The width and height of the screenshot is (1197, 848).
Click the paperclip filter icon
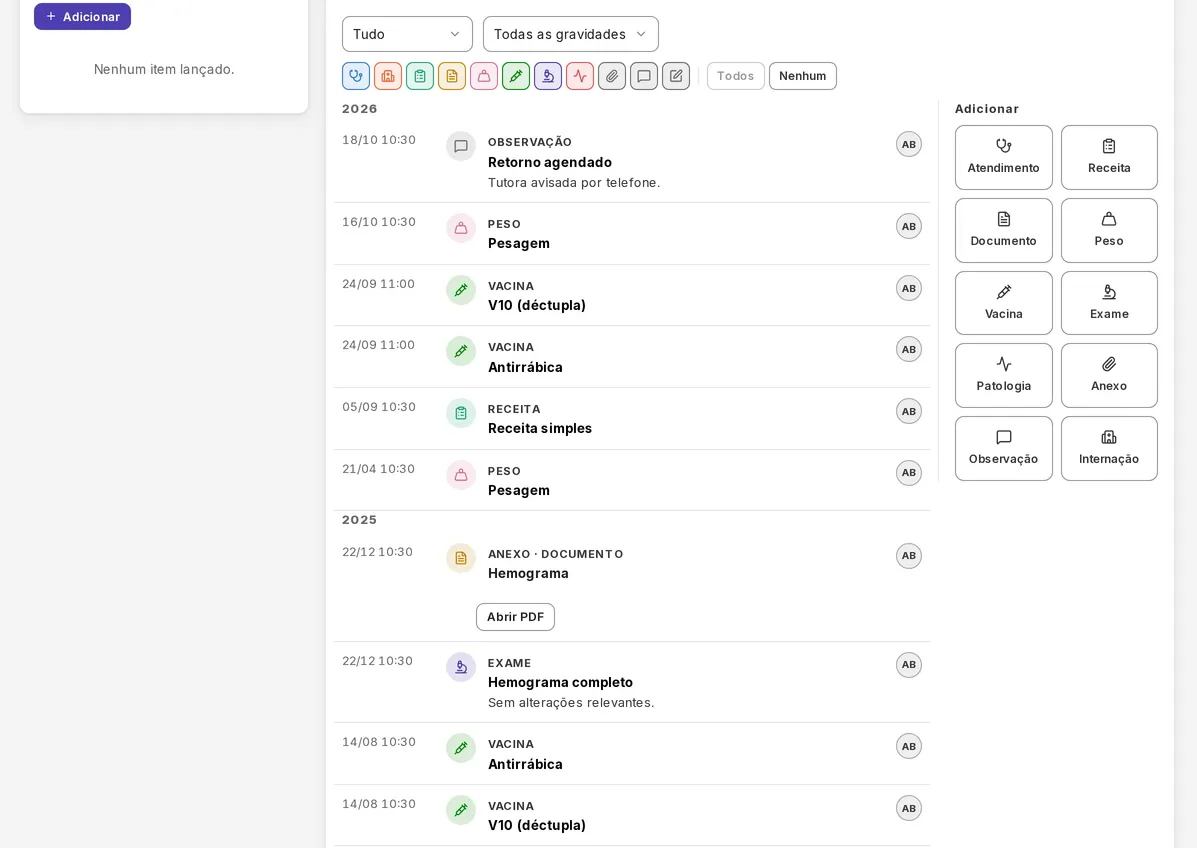(x=612, y=76)
